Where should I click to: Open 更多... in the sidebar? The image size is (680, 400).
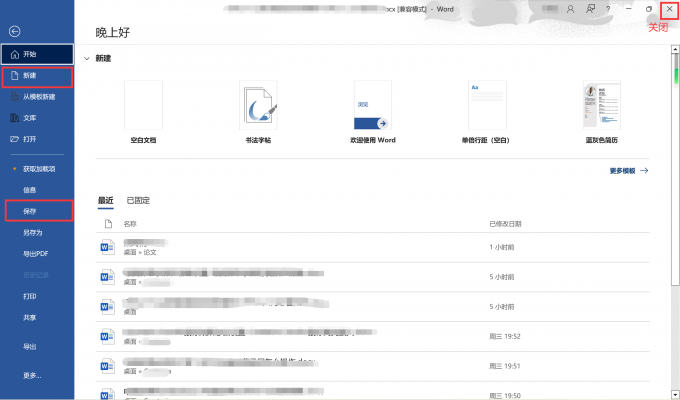[37, 376]
